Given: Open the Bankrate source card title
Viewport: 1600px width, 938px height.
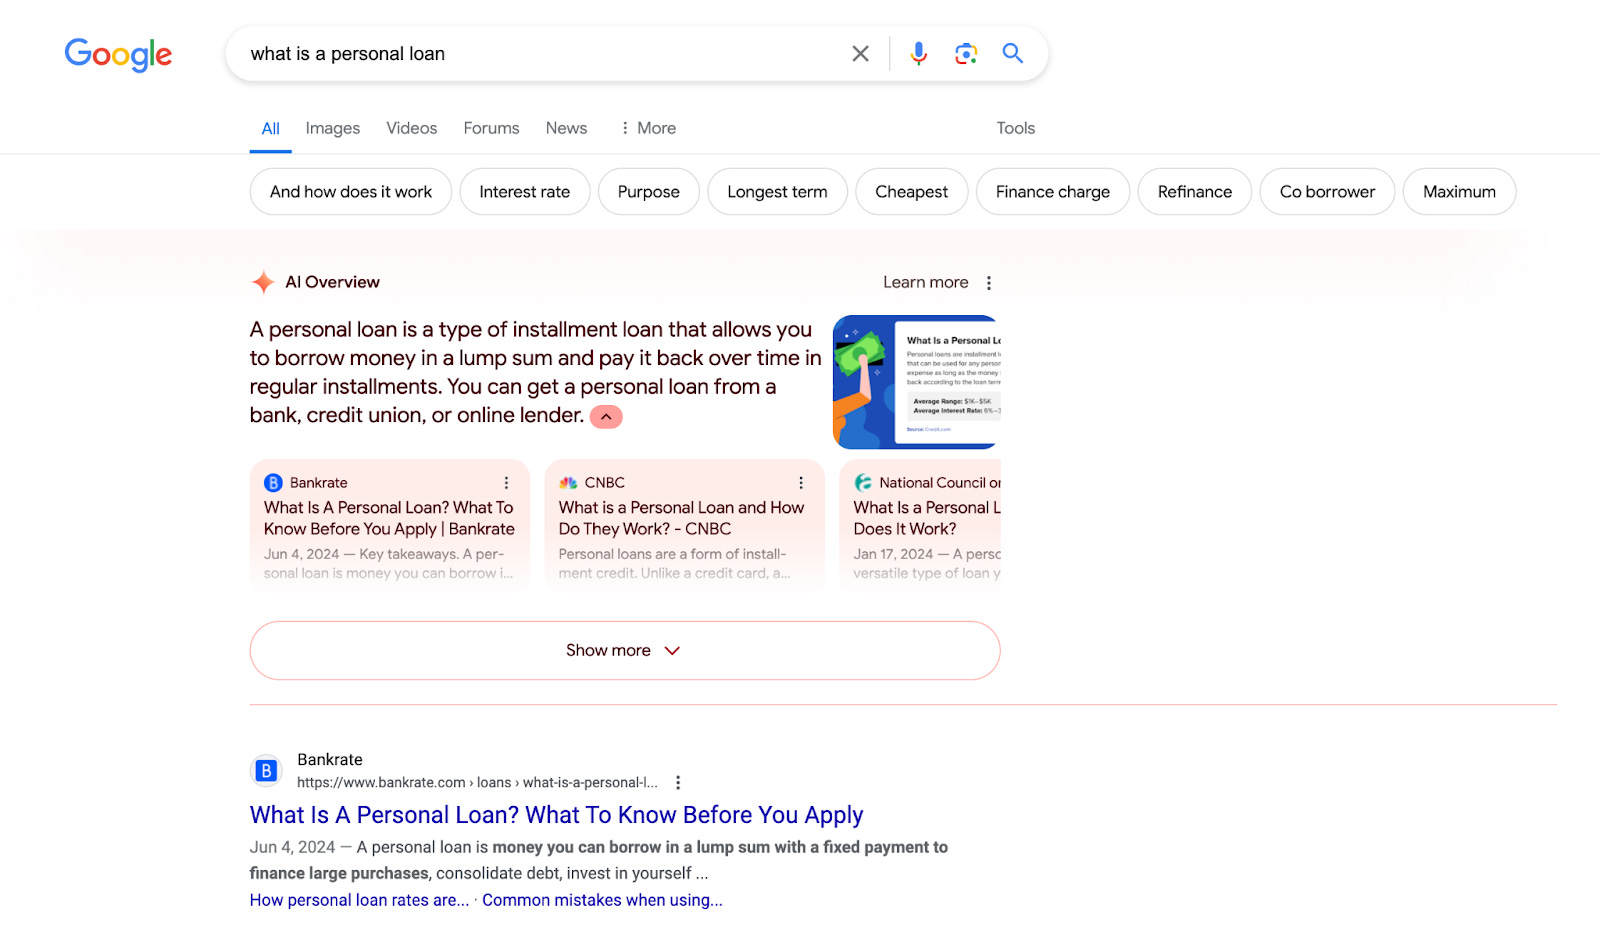Looking at the screenshot, I should pyautogui.click(x=389, y=518).
